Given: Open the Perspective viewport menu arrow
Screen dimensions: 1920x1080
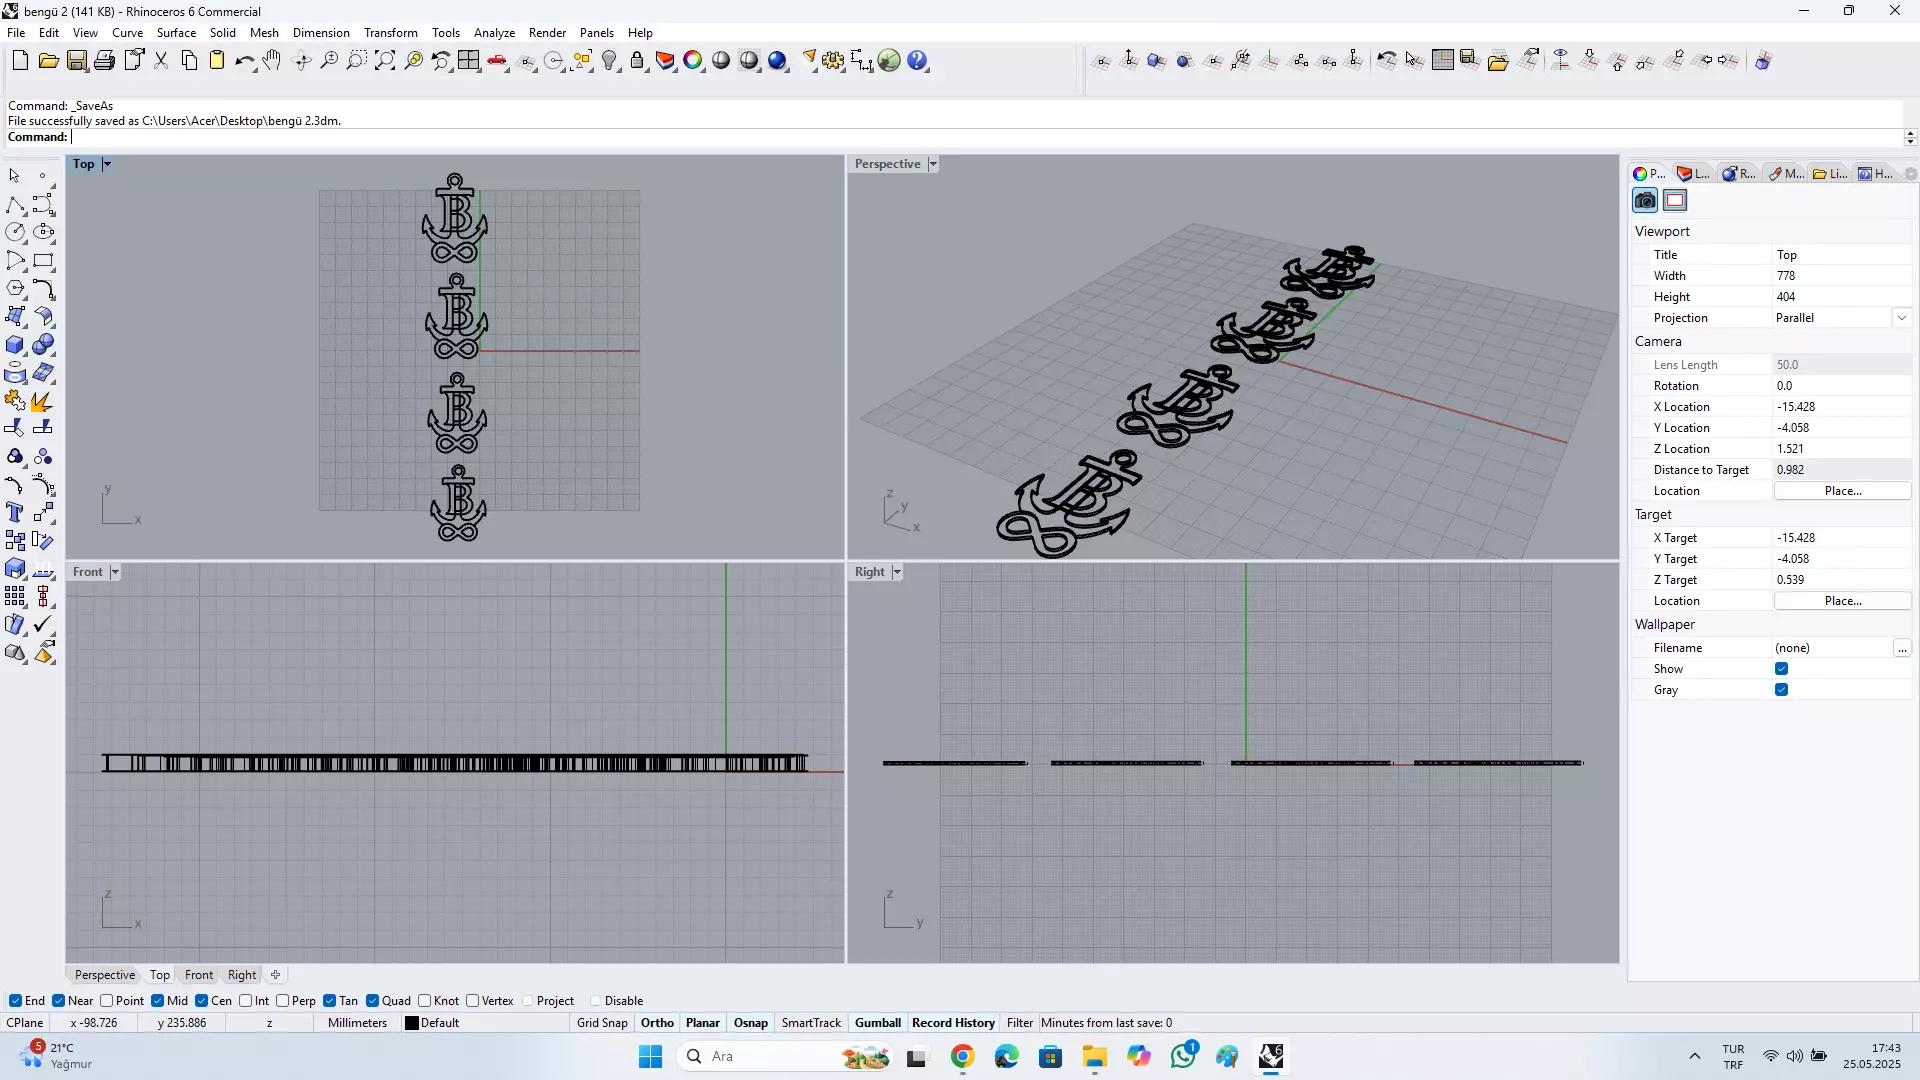Looking at the screenshot, I should (x=933, y=164).
